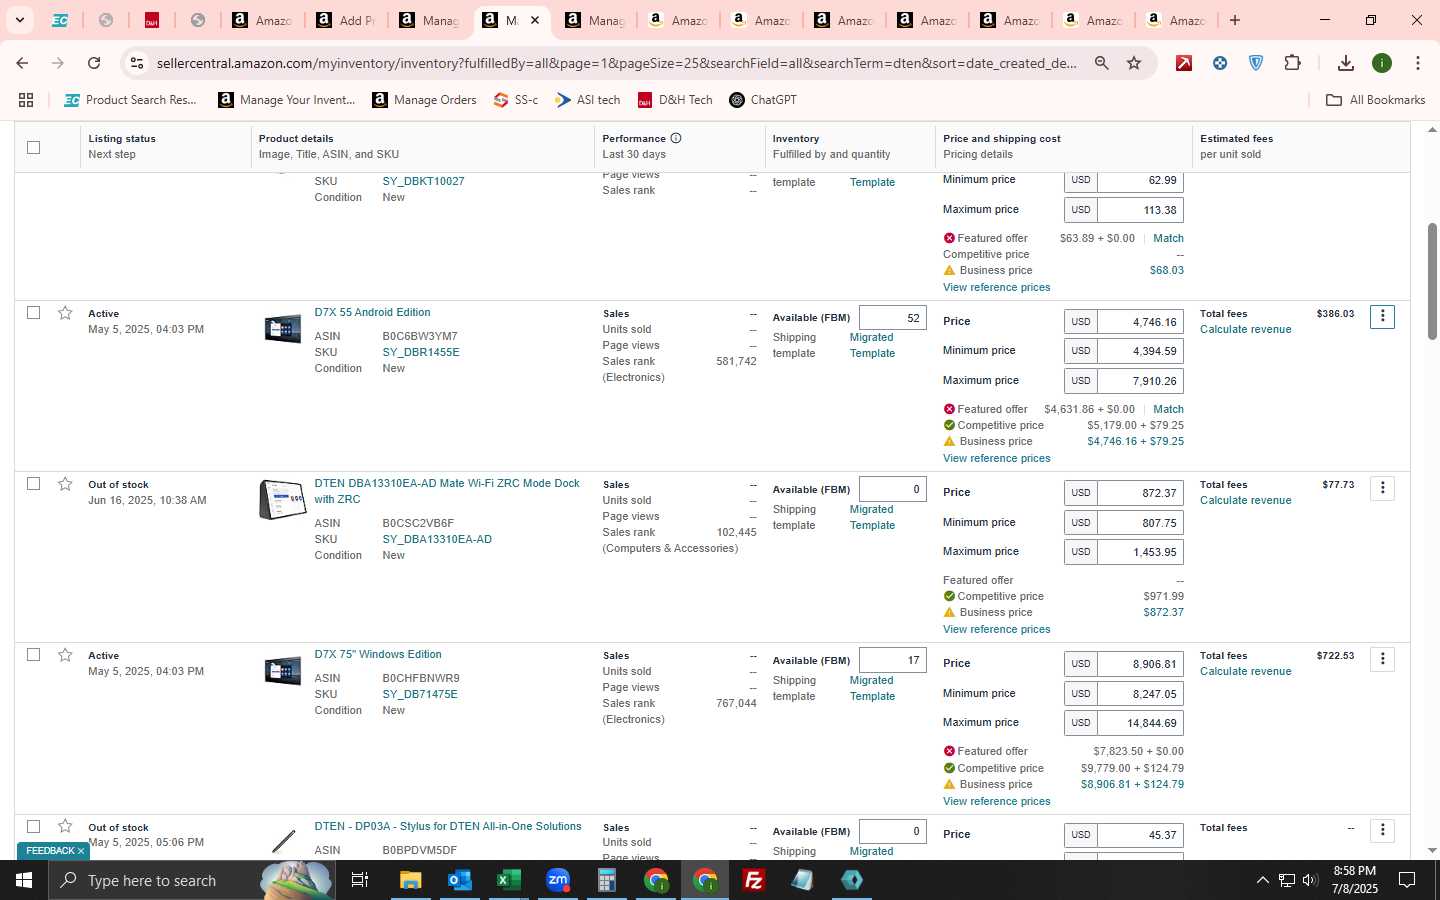Show hidden system tray icons
The height and width of the screenshot is (900, 1440).
tap(1262, 880)
